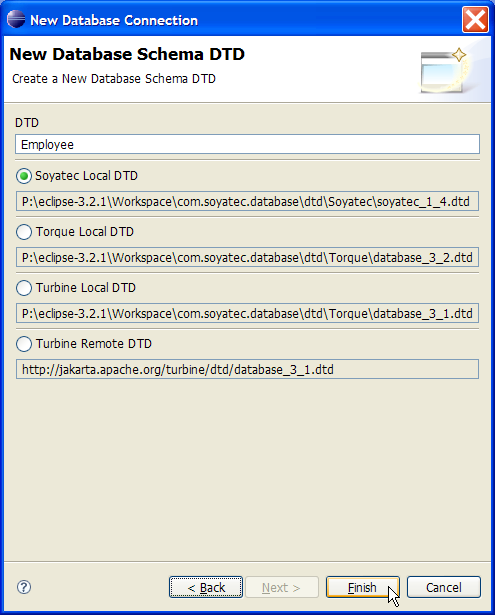Click the Turbine Remote DTD label text
The image size is (495, 615).
point(94,344)
